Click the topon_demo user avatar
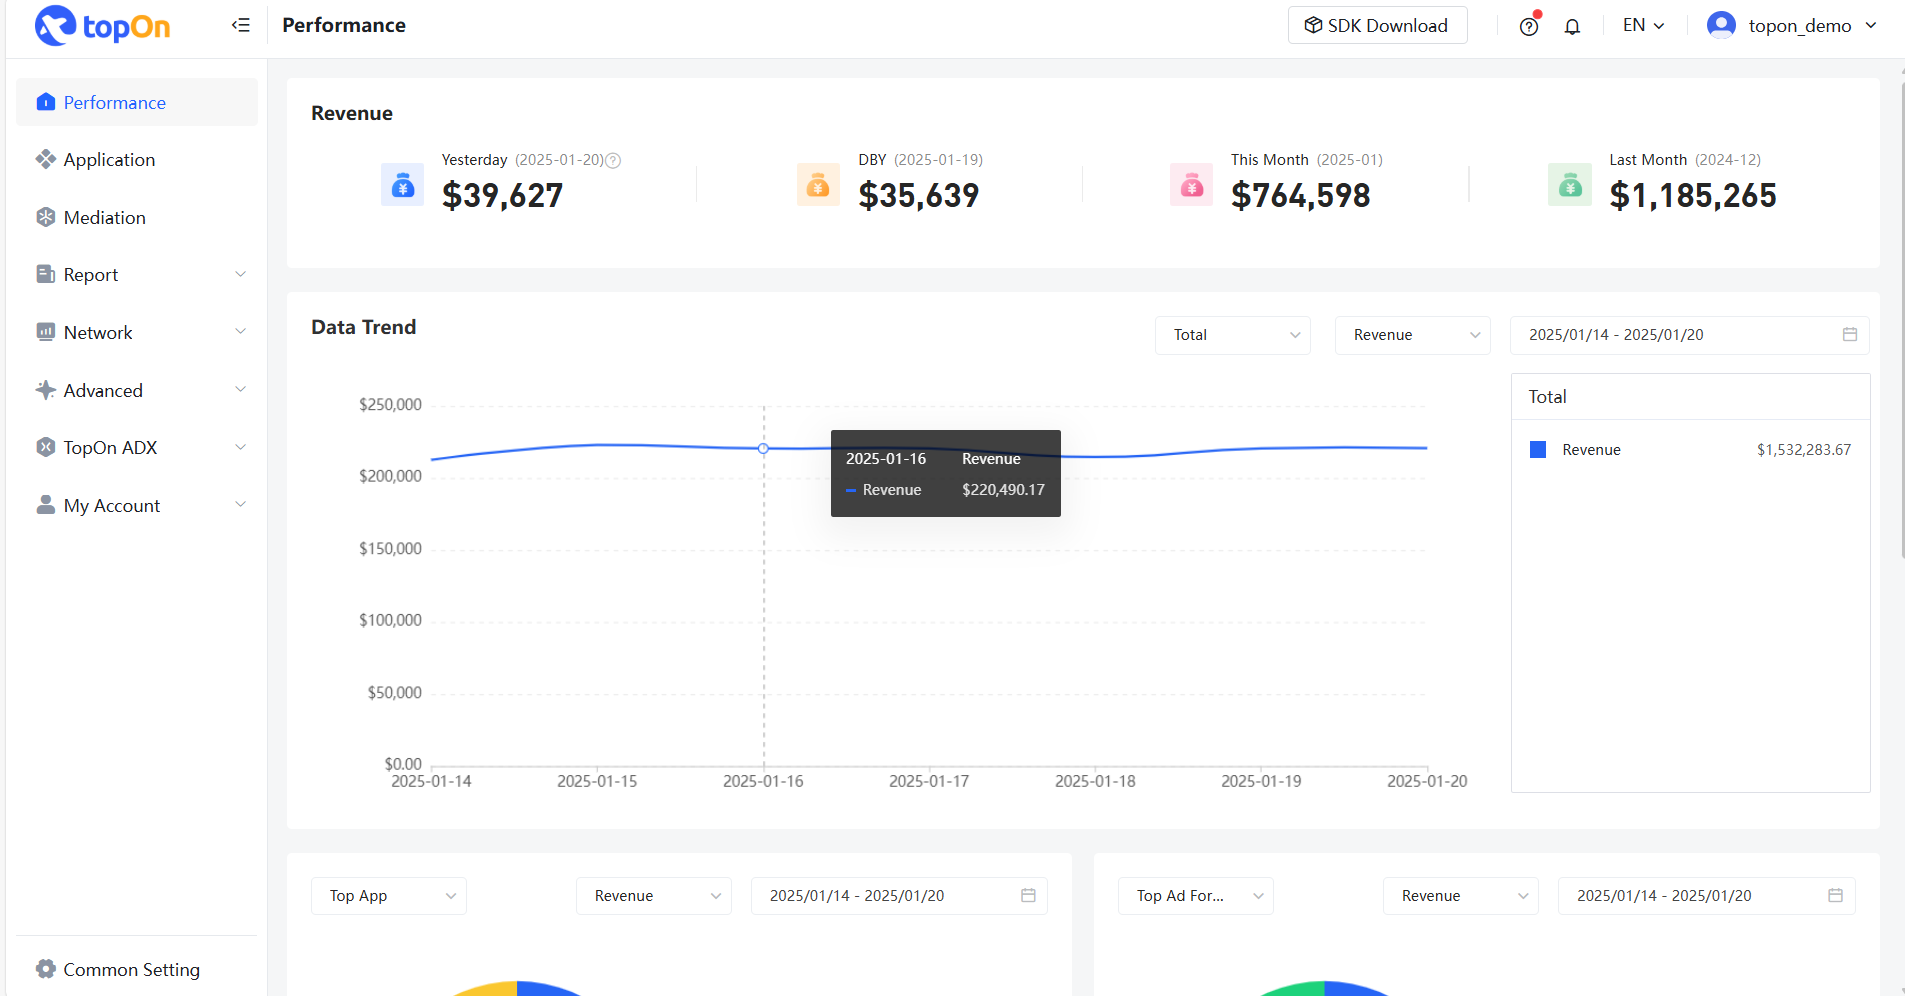The height and width of the screenshot is (996, 1905). pyautogui.click(x=1721, y=25)
